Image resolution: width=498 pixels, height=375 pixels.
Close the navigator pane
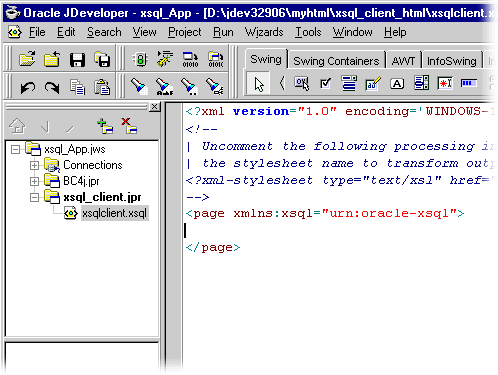[x=154, y=107]
